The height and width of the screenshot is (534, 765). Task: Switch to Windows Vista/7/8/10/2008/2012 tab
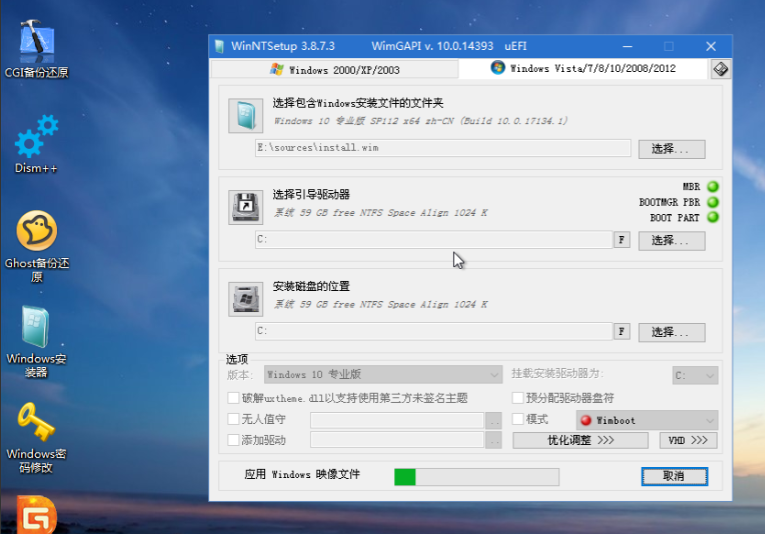583,68
